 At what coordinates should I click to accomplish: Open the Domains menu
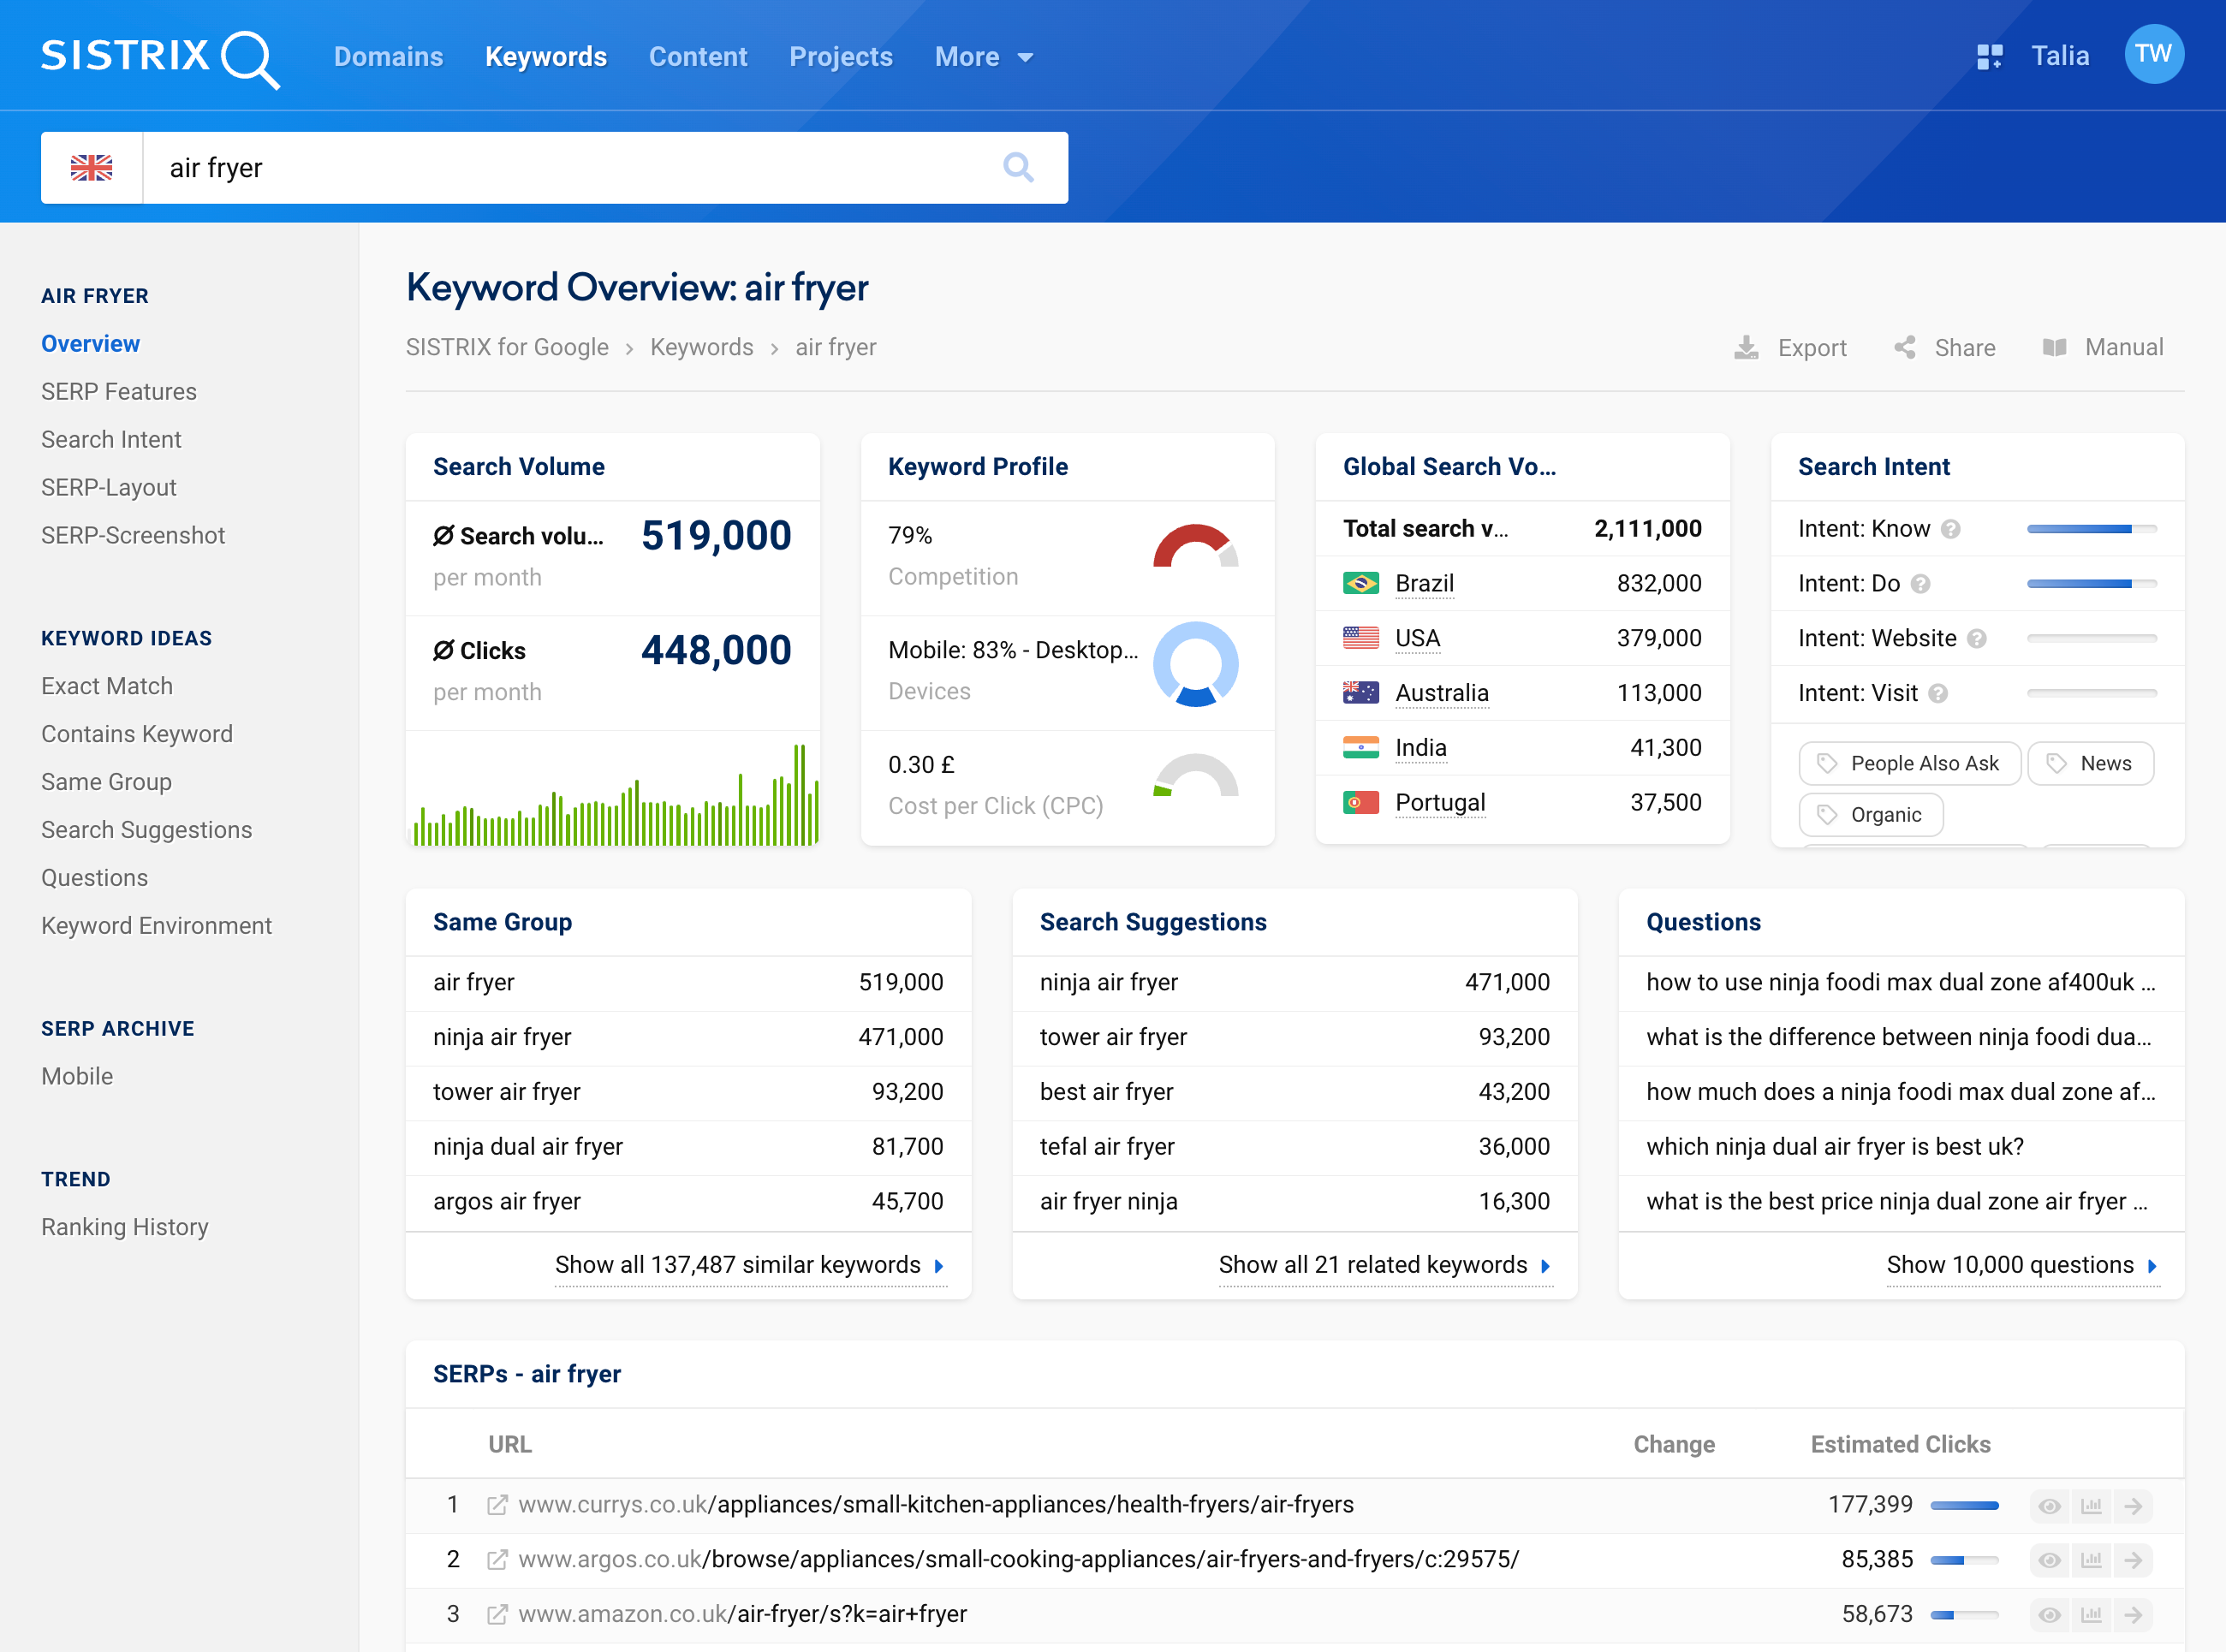[x=388, y=57]
